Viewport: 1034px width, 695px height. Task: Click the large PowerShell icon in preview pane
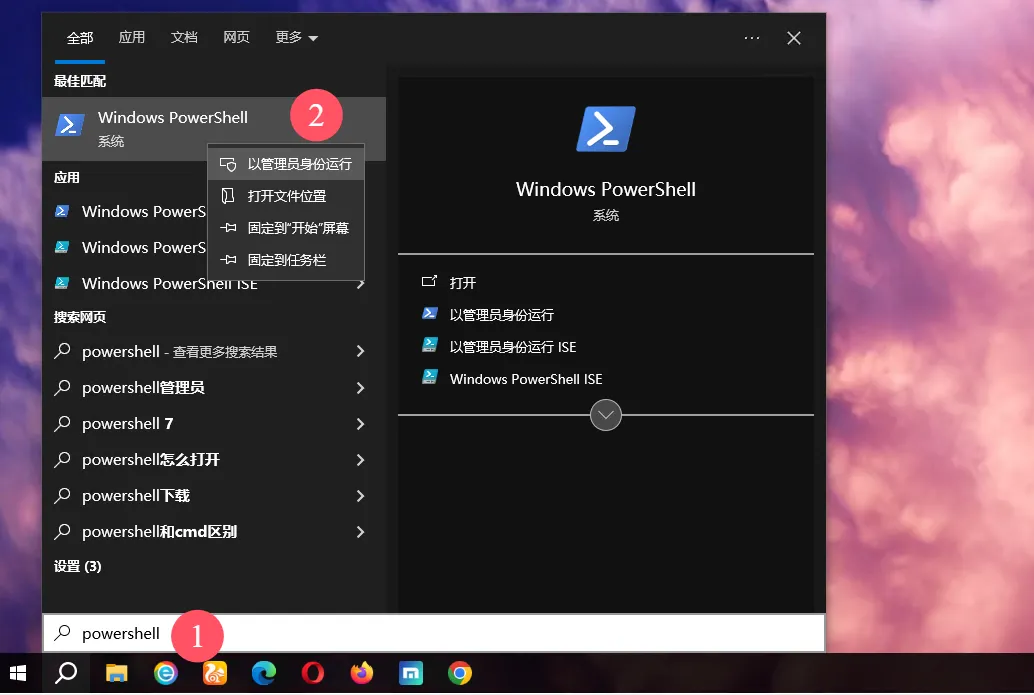coord(606,129)
